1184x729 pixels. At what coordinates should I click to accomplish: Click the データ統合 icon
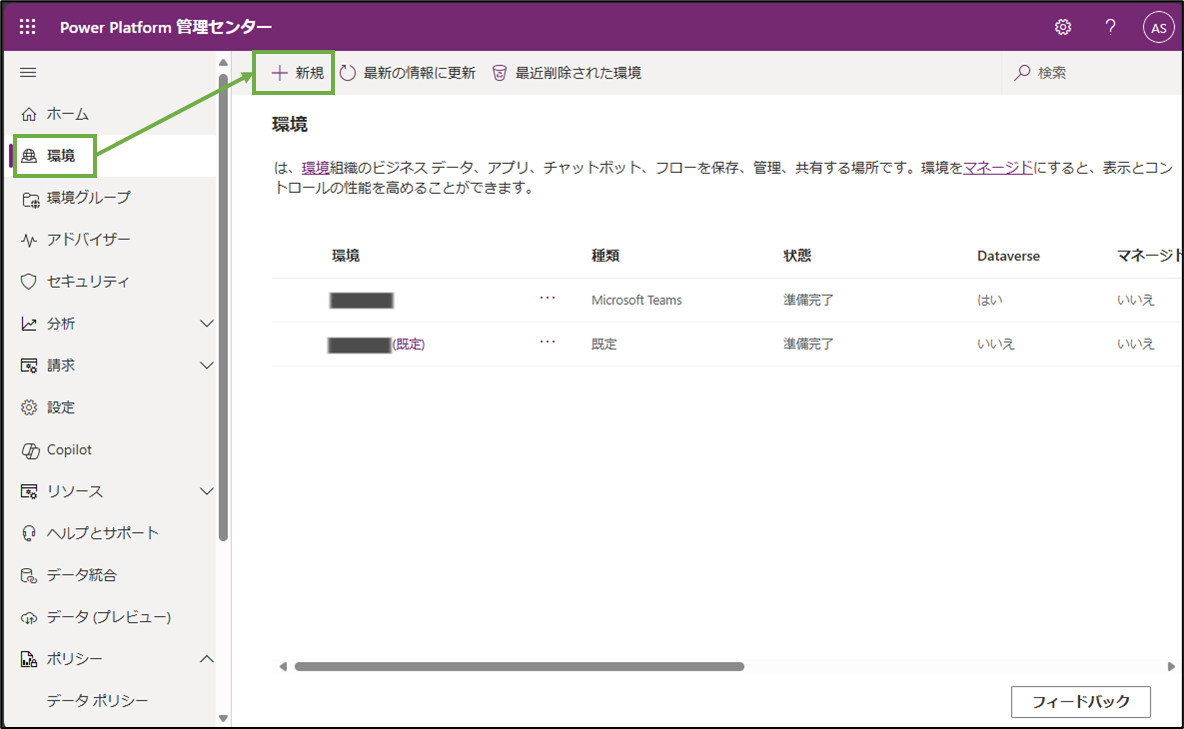coord(29,576)
